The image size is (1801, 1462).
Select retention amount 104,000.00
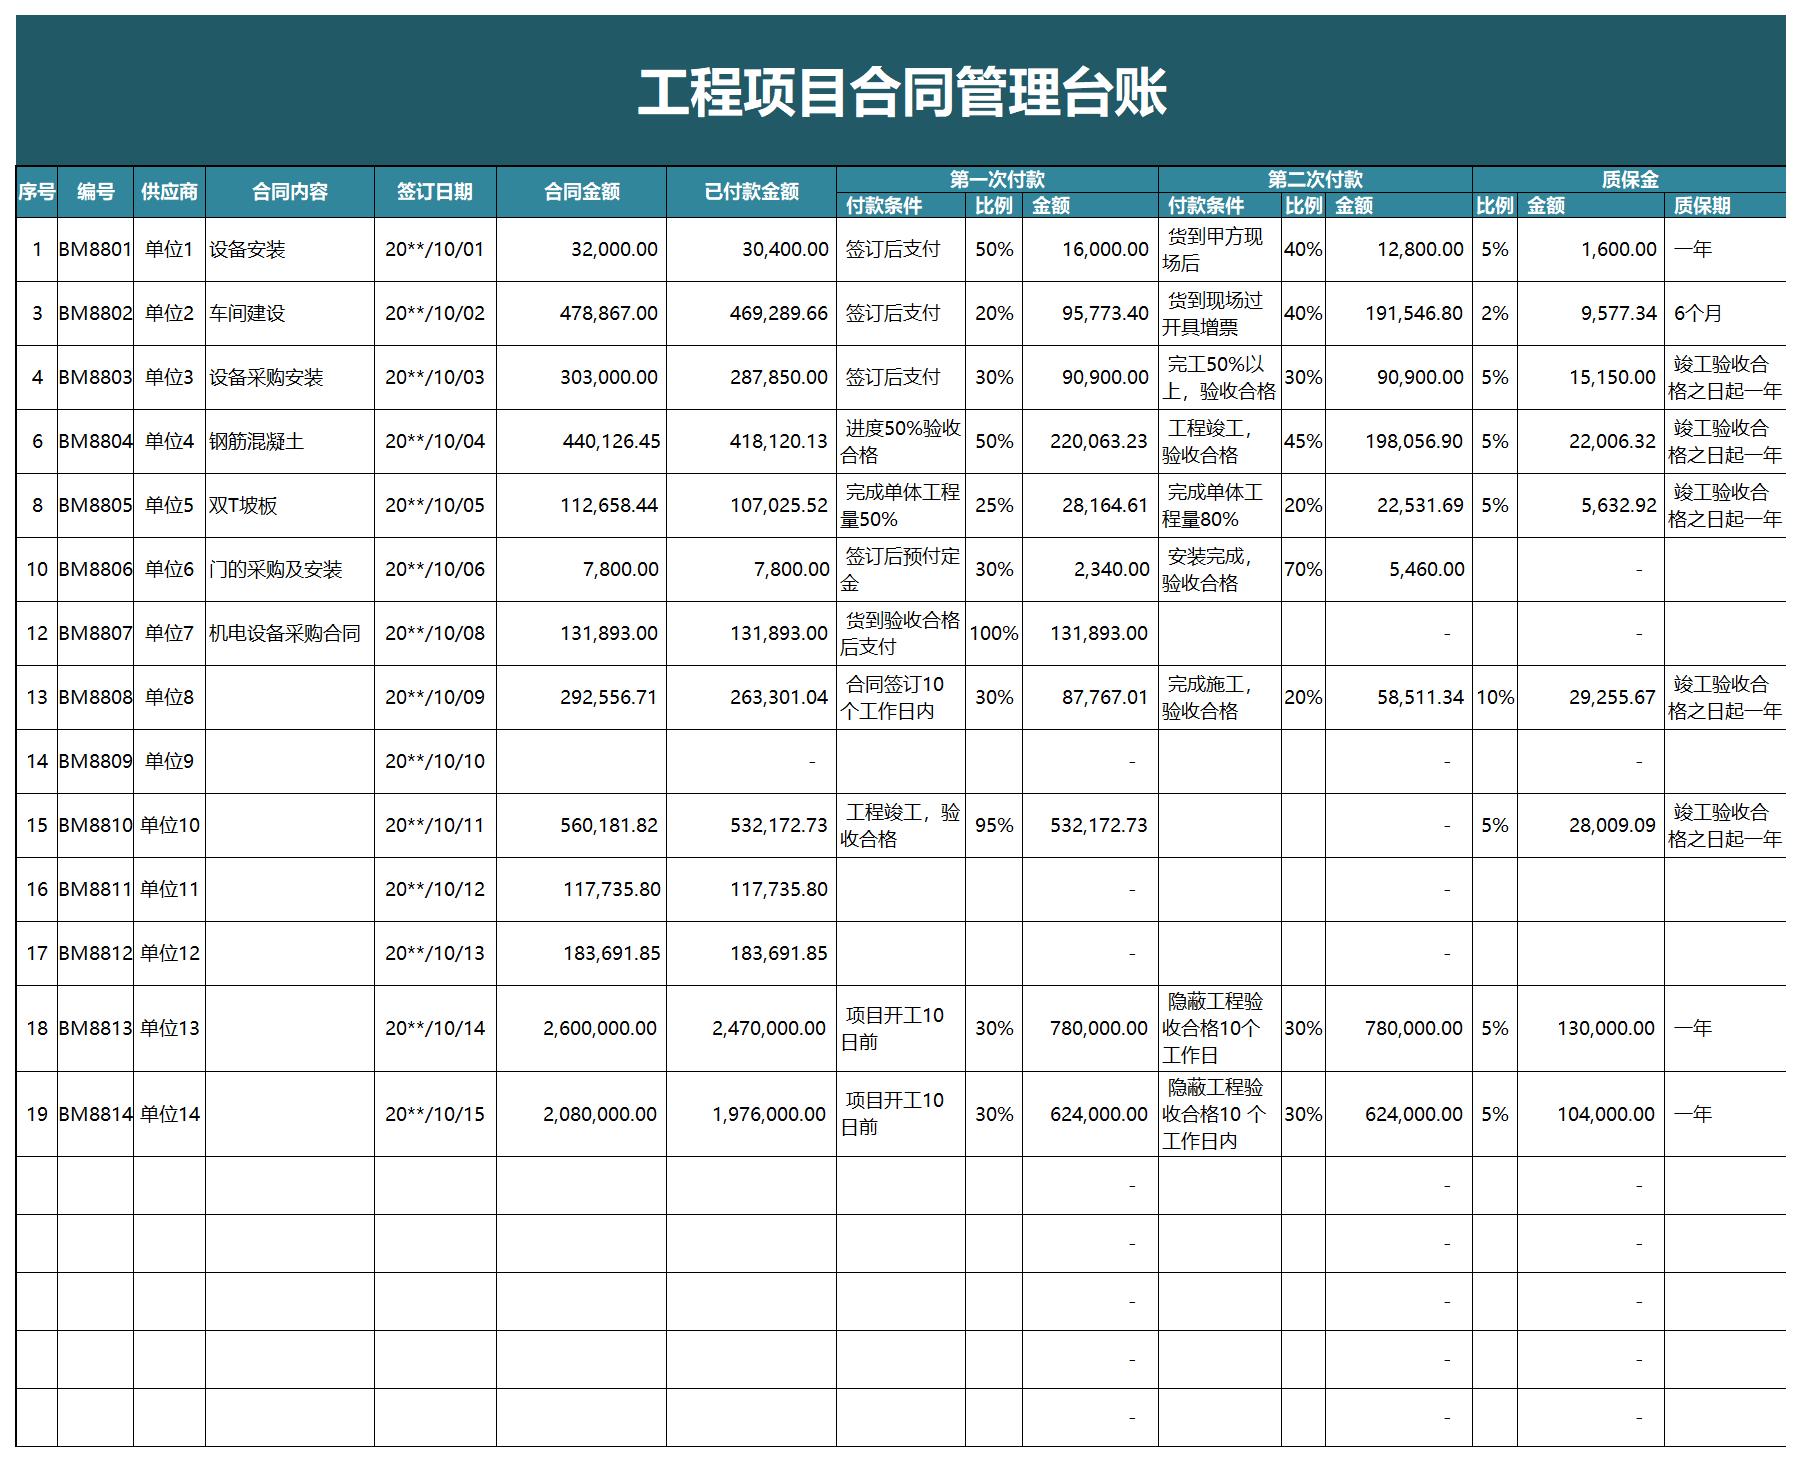click(1591, 1114)
